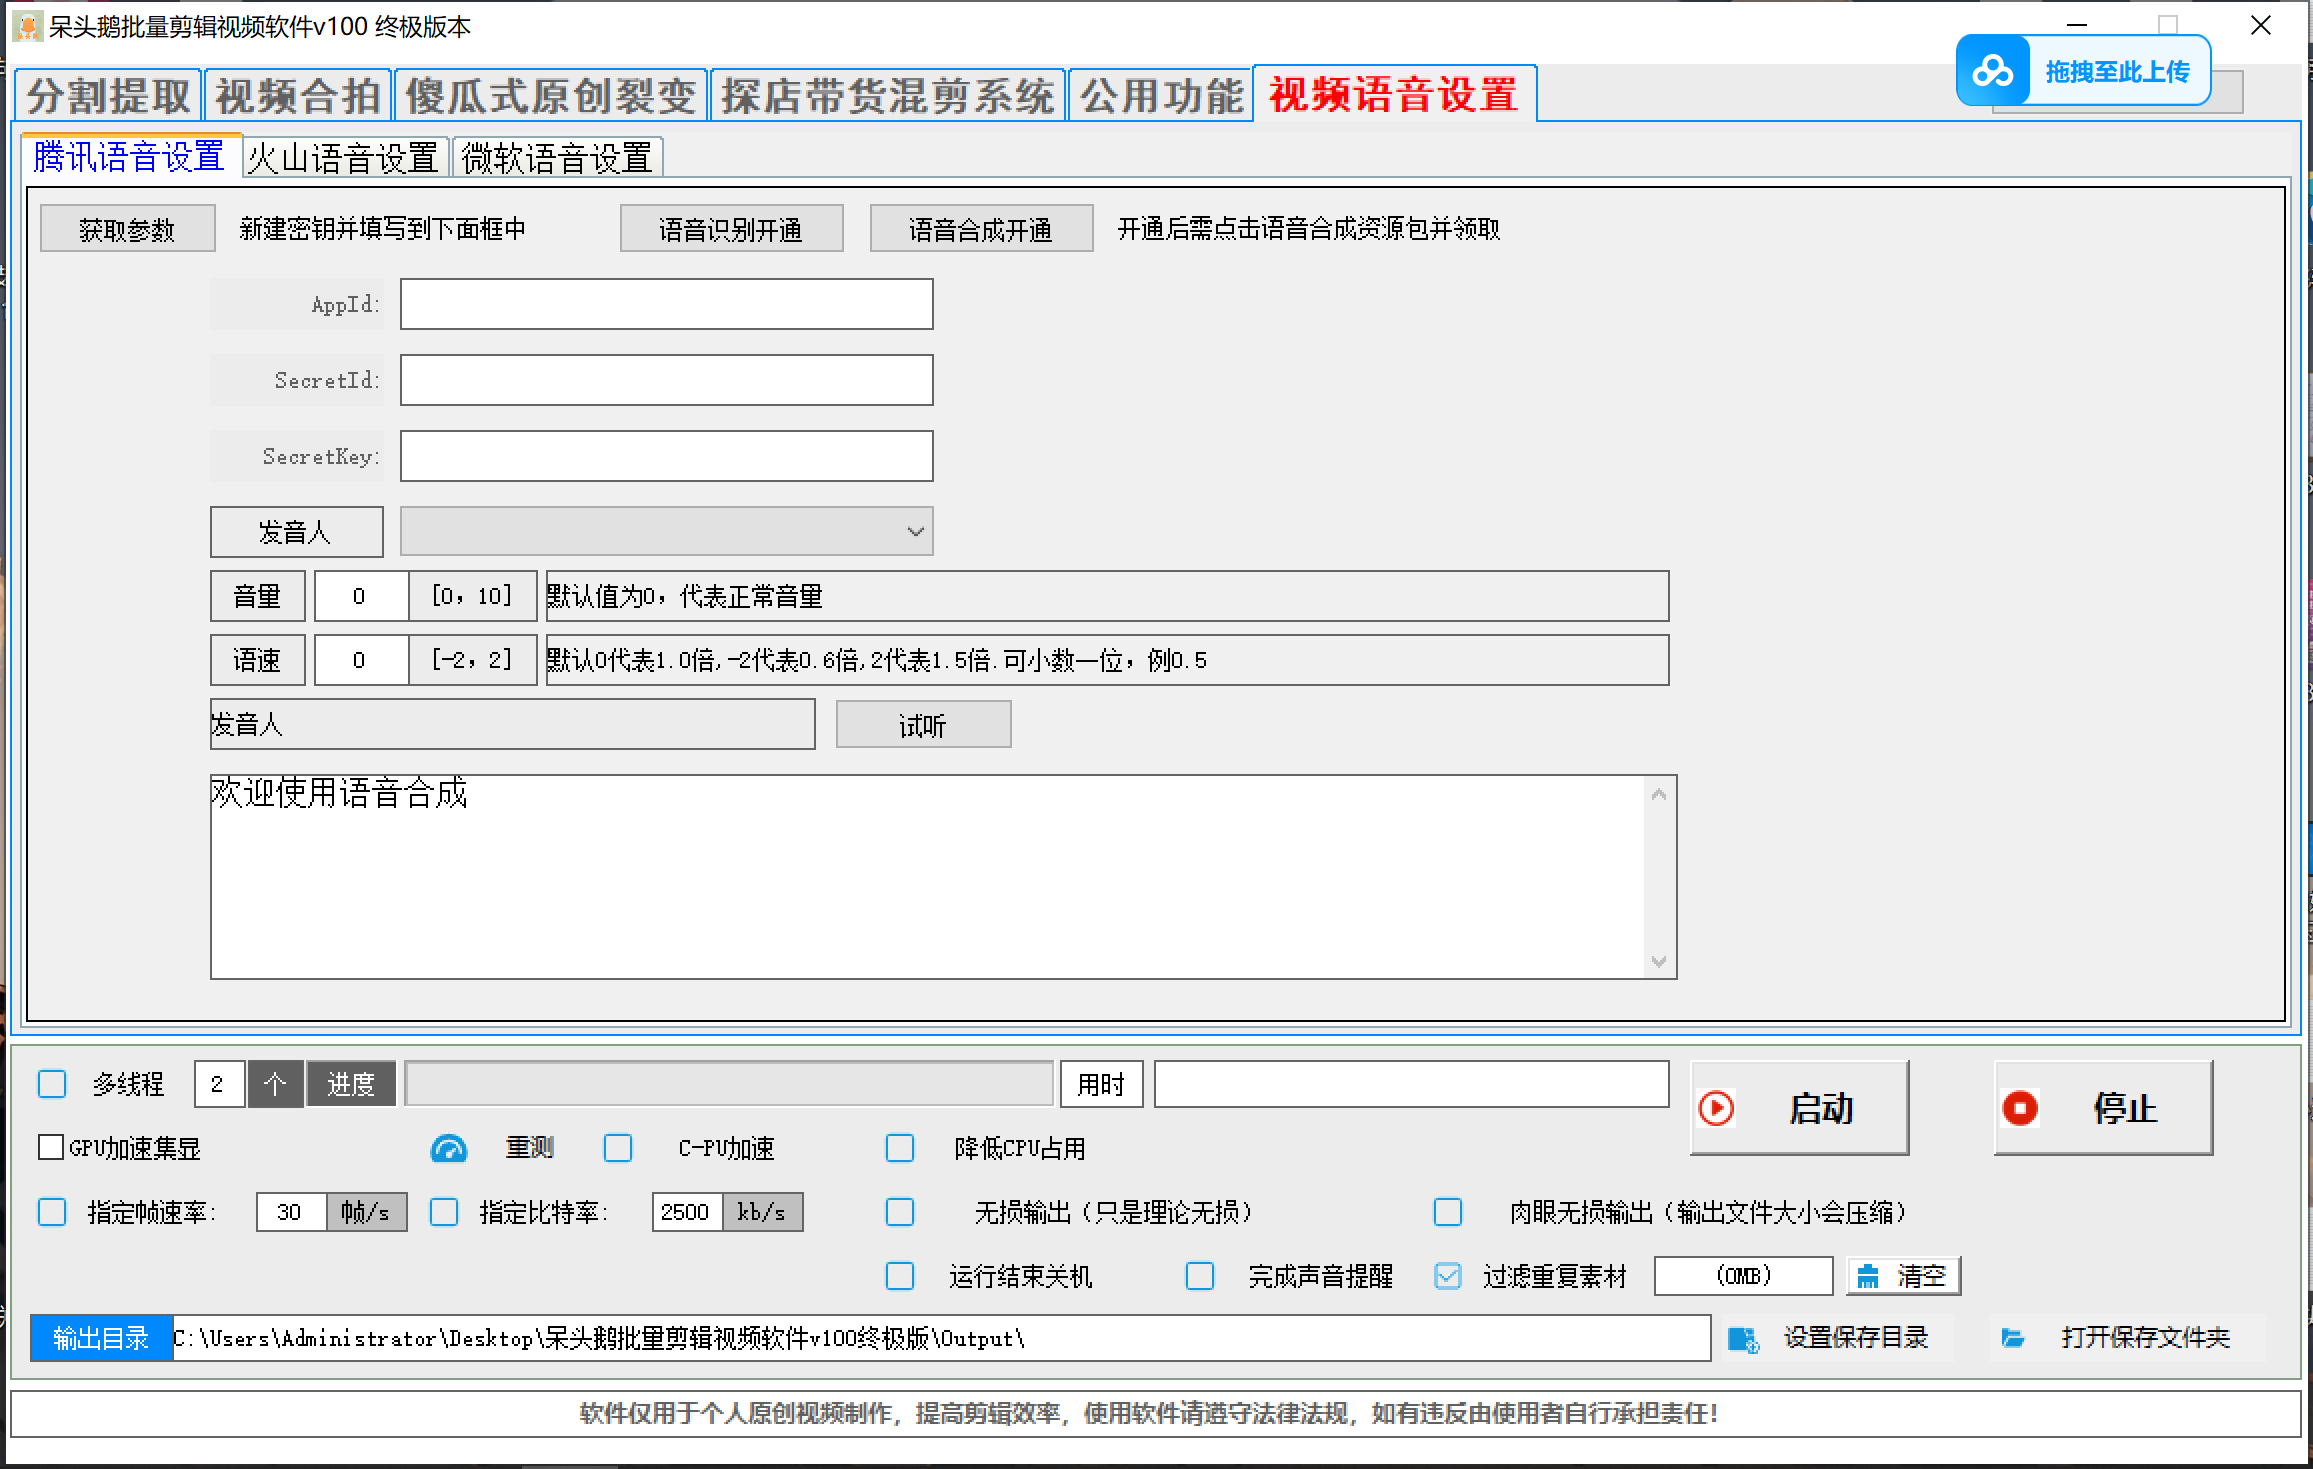
Task: Open the 探店带货混剪系统 tab
Action: tap(887, 97)
